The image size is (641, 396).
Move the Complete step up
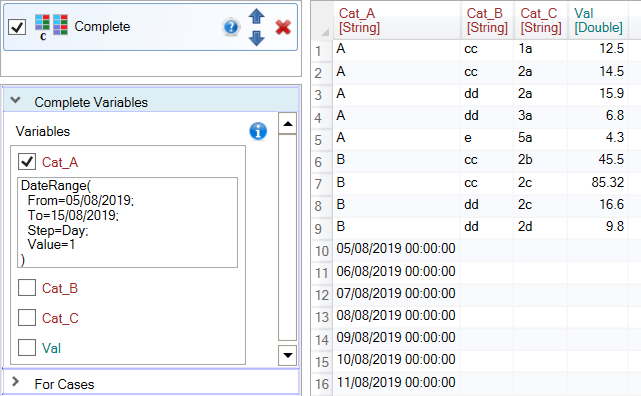(x=257, y=16)
